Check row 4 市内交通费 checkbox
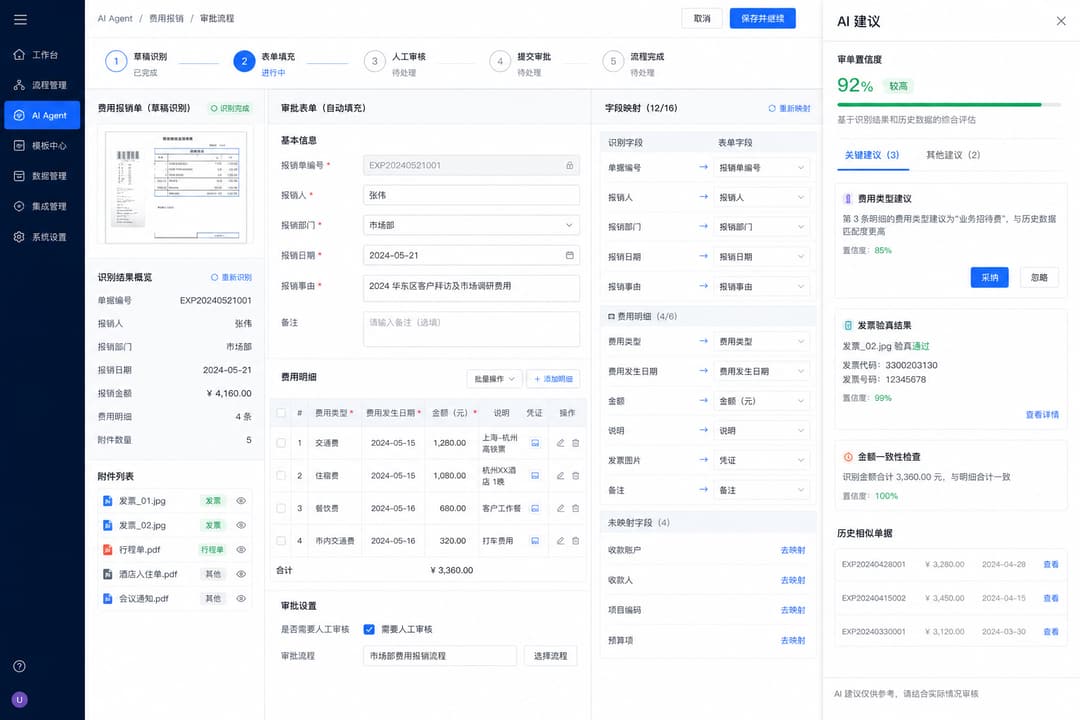Screen dimensions: 1080x720 click(281, 541)
